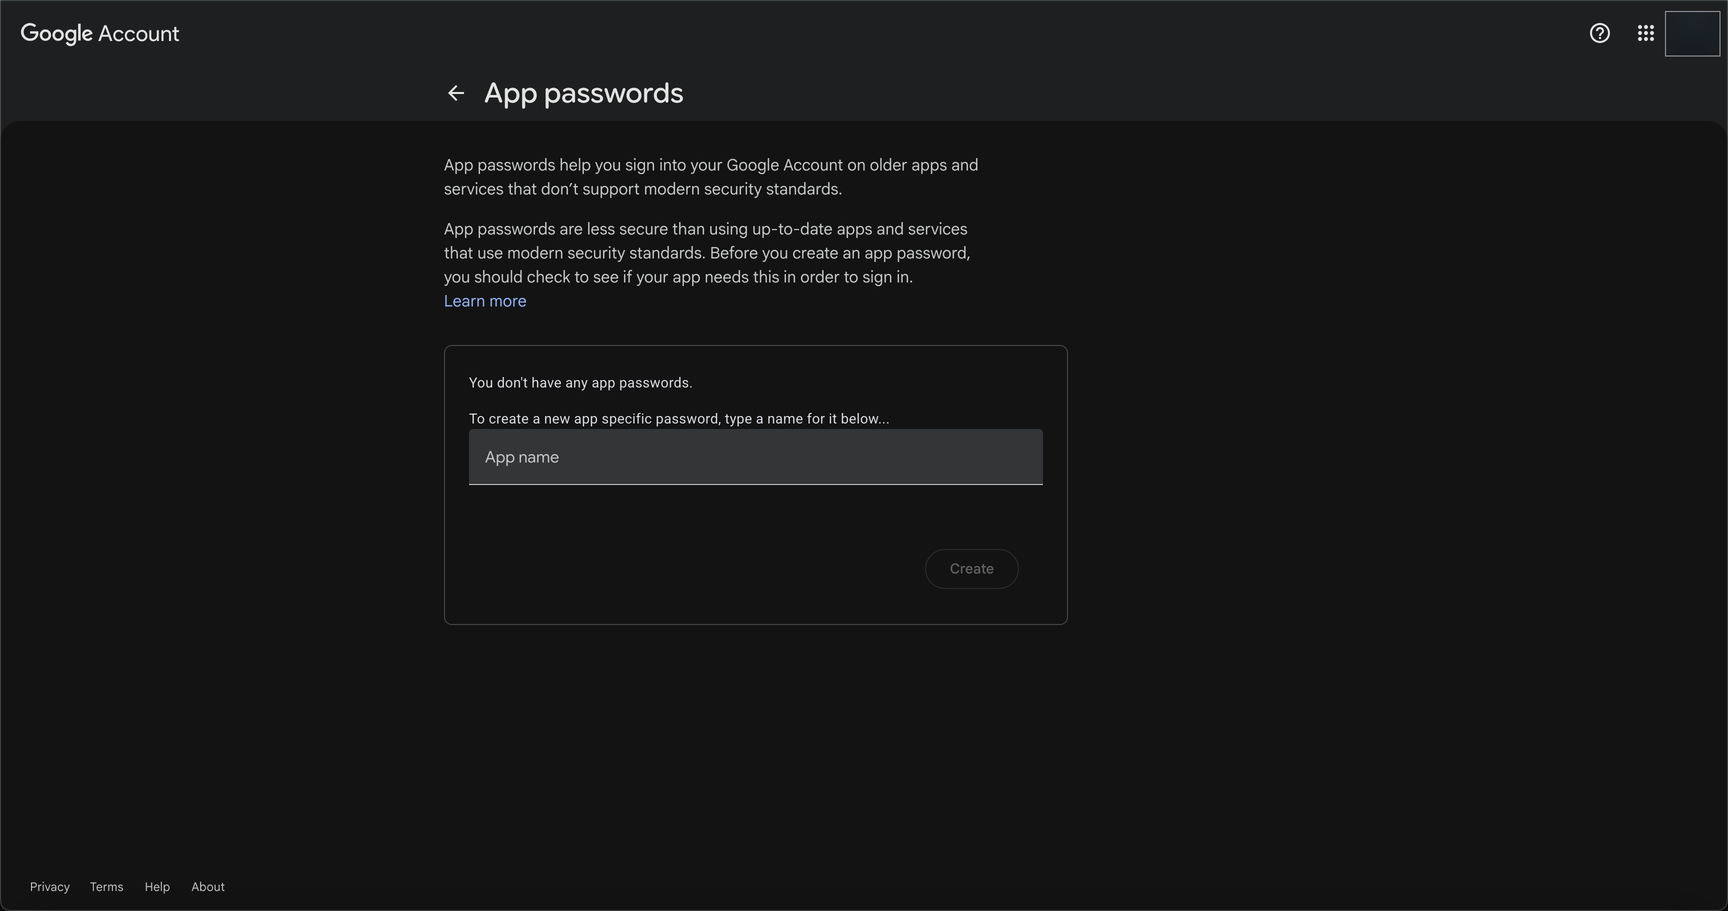Focus the App name input field

pyautogui.click(x=756, y=457)
